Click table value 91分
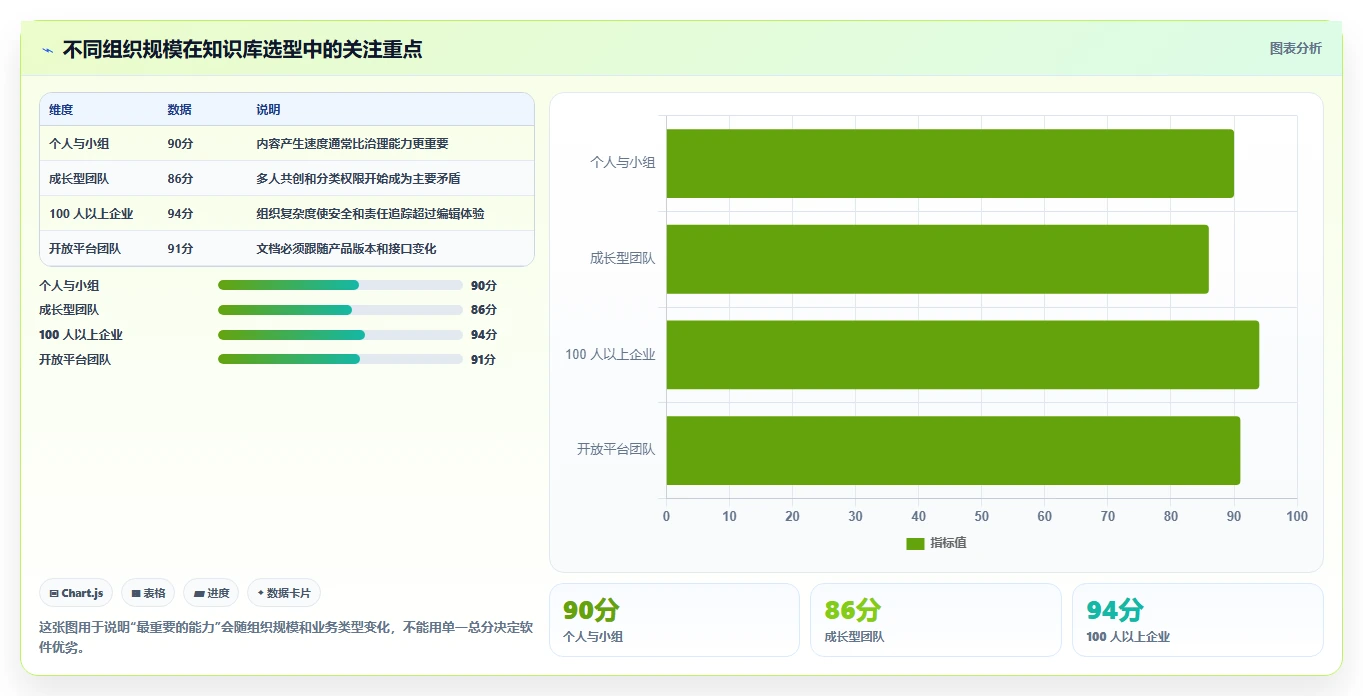 (x=180, y=249)
